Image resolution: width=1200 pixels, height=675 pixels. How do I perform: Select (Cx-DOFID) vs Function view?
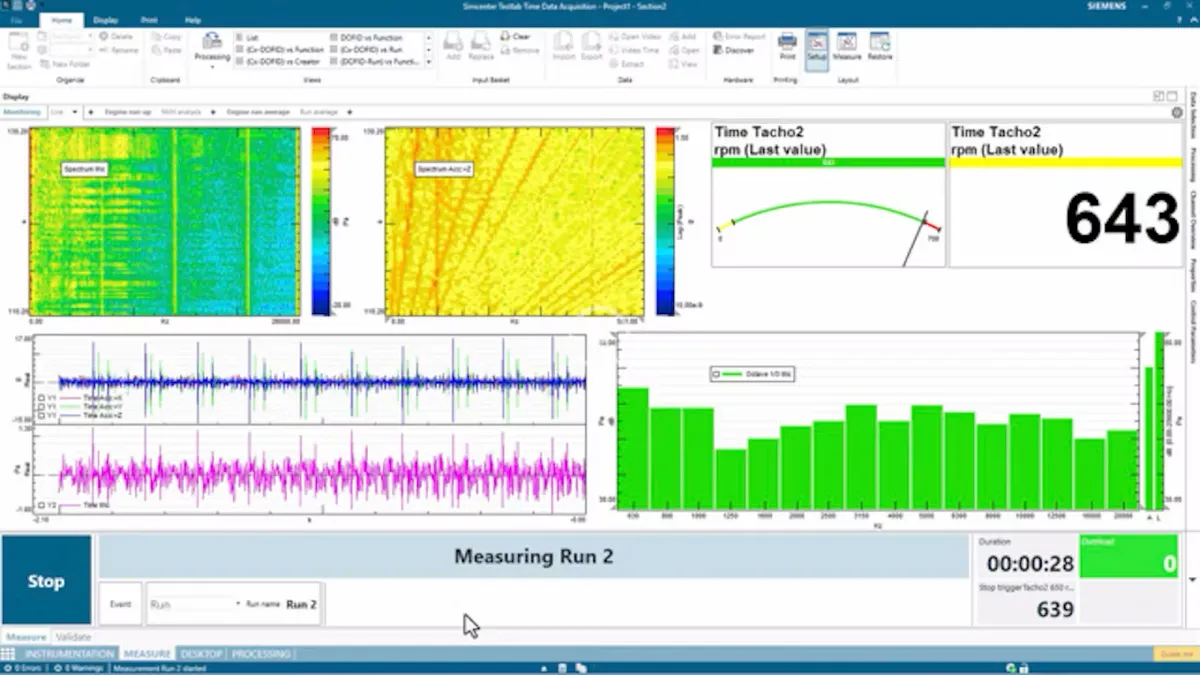(x=280, y=49)
